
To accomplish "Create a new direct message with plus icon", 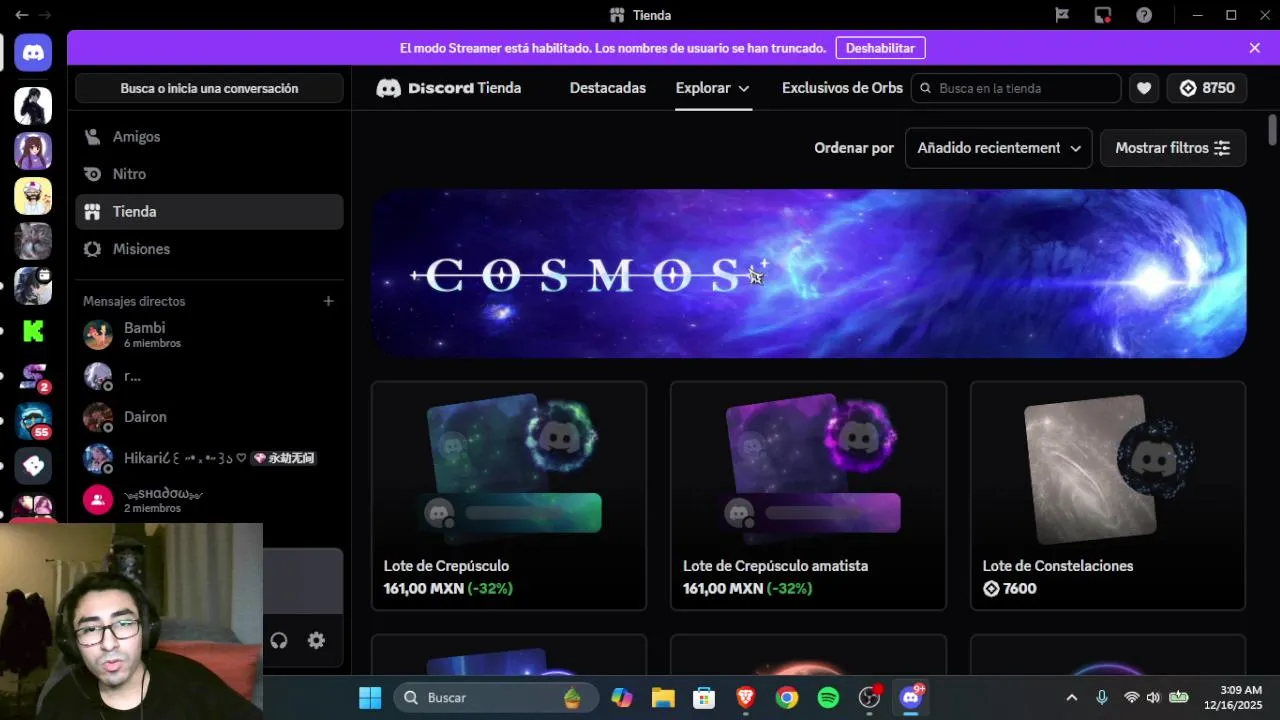I will [328, 301].
